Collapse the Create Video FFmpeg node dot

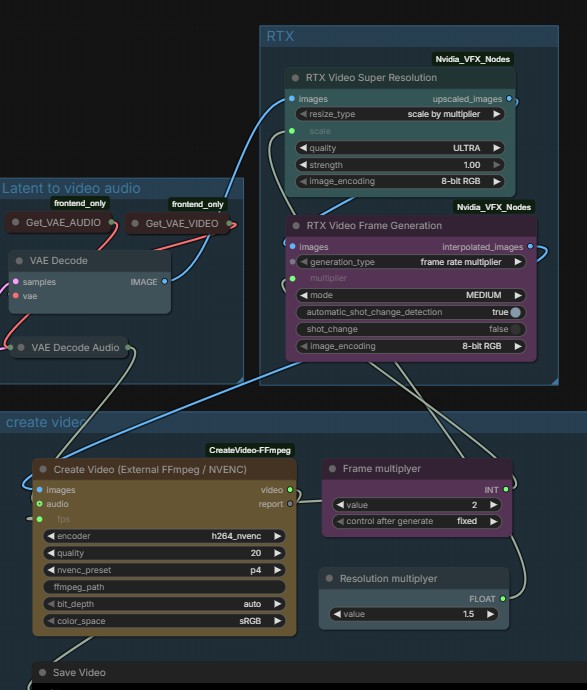(43, 469)
